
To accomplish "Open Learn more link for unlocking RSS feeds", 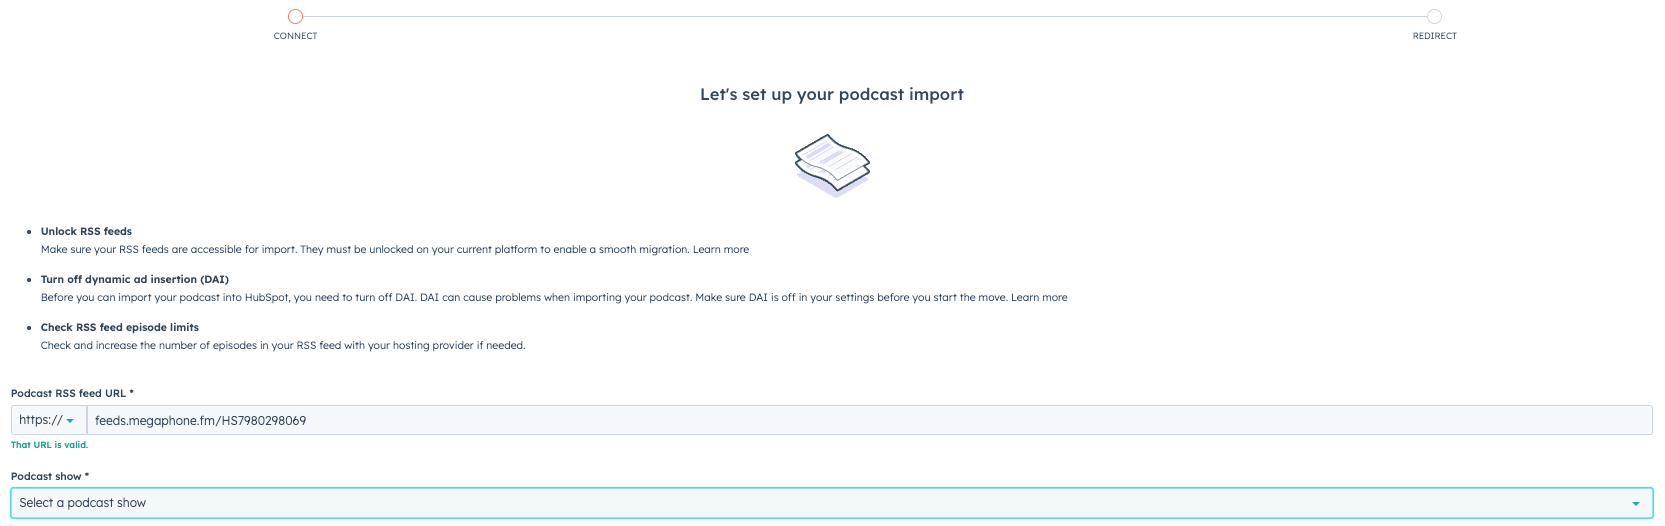I will click(721, 250).
